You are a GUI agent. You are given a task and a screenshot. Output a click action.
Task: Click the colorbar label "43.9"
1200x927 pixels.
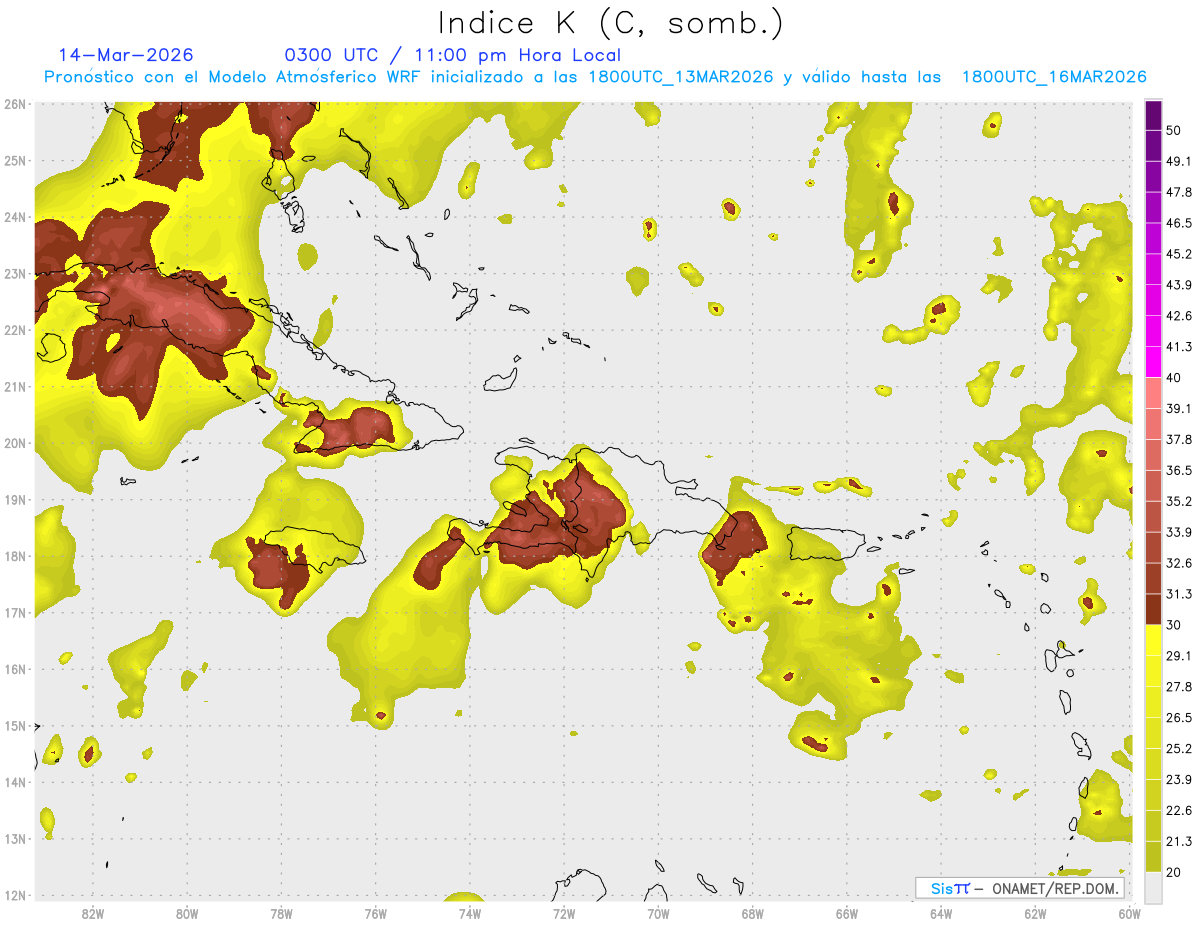(x=1178, y=285)
